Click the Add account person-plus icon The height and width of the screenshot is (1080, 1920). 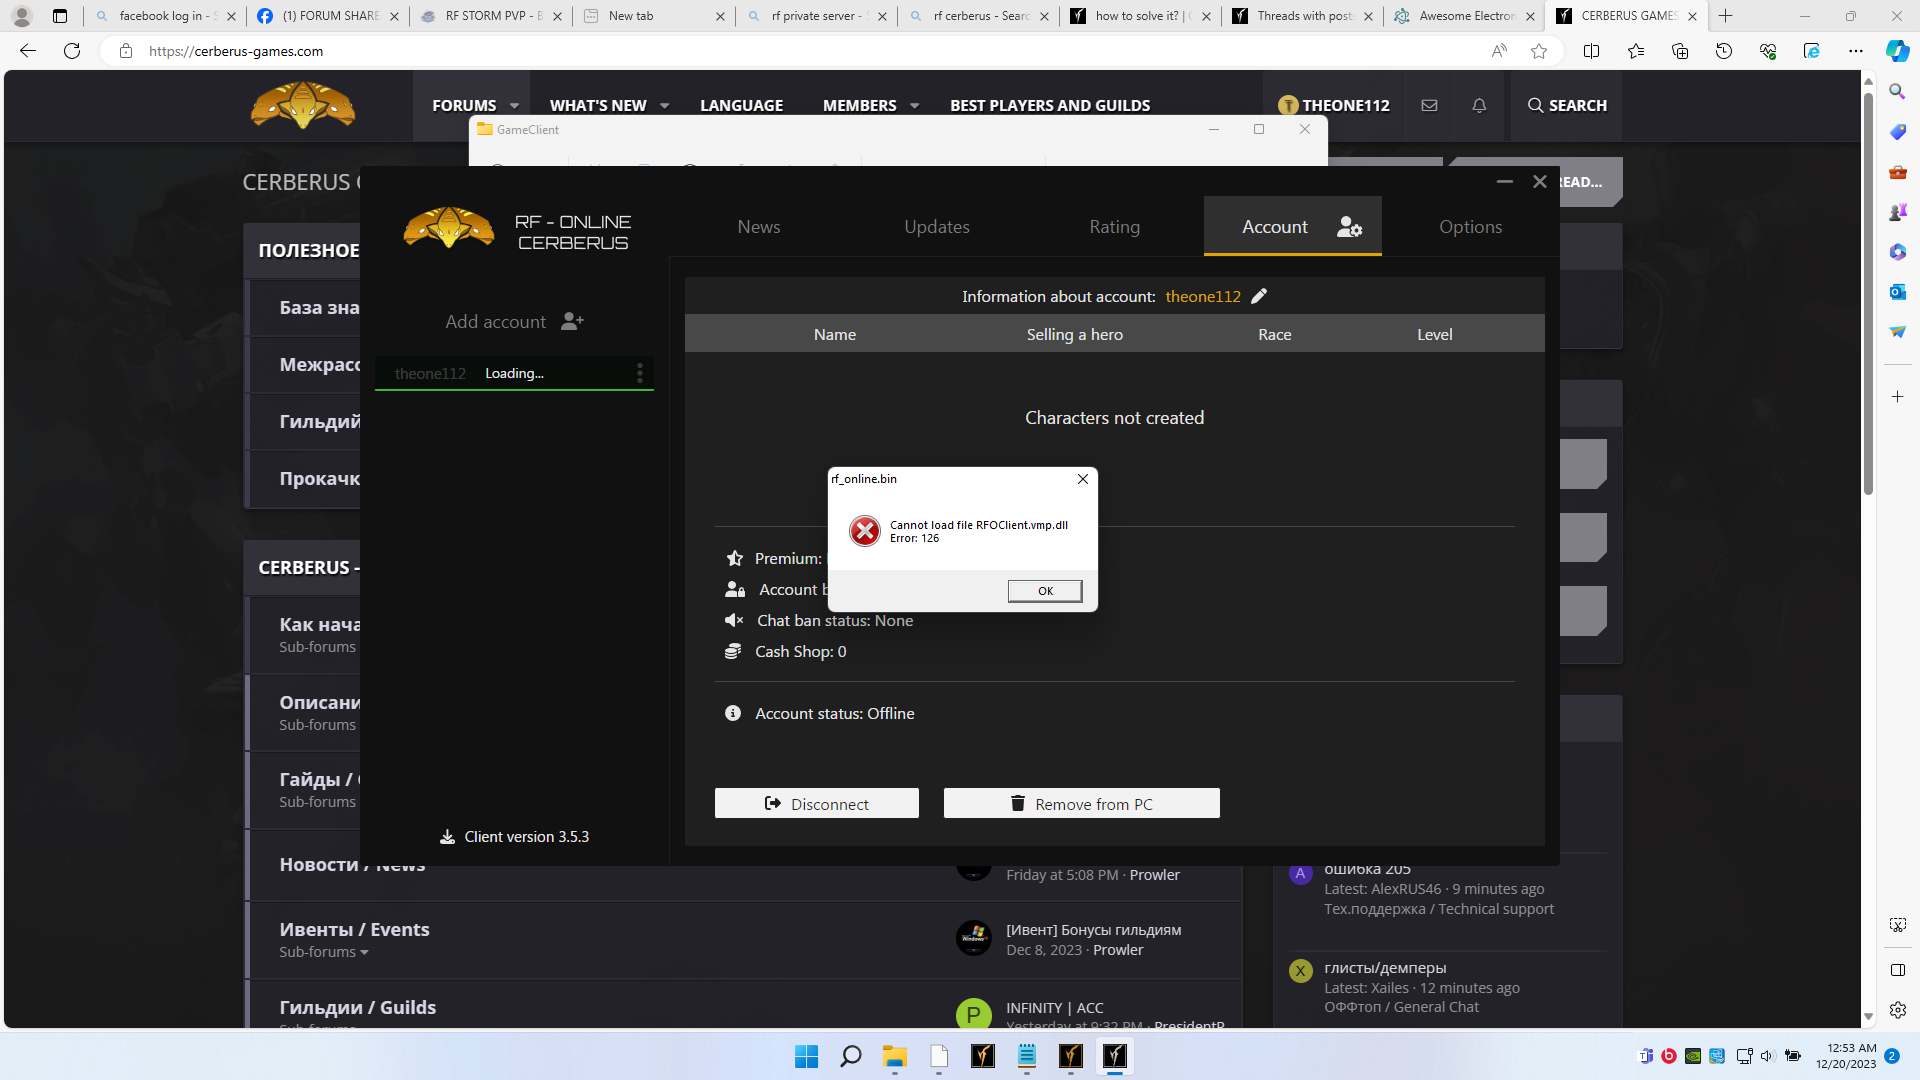[x=572, y=321]
